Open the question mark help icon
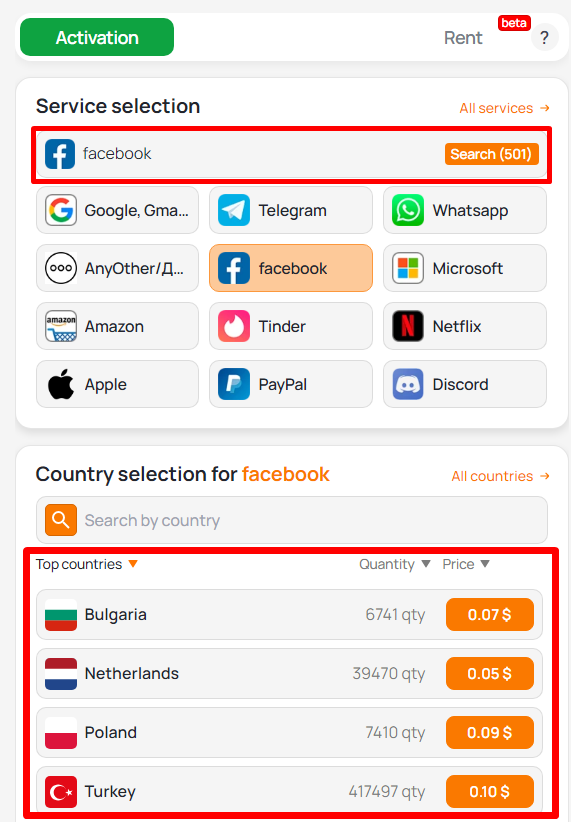571x822 pixels. [544, 38]
